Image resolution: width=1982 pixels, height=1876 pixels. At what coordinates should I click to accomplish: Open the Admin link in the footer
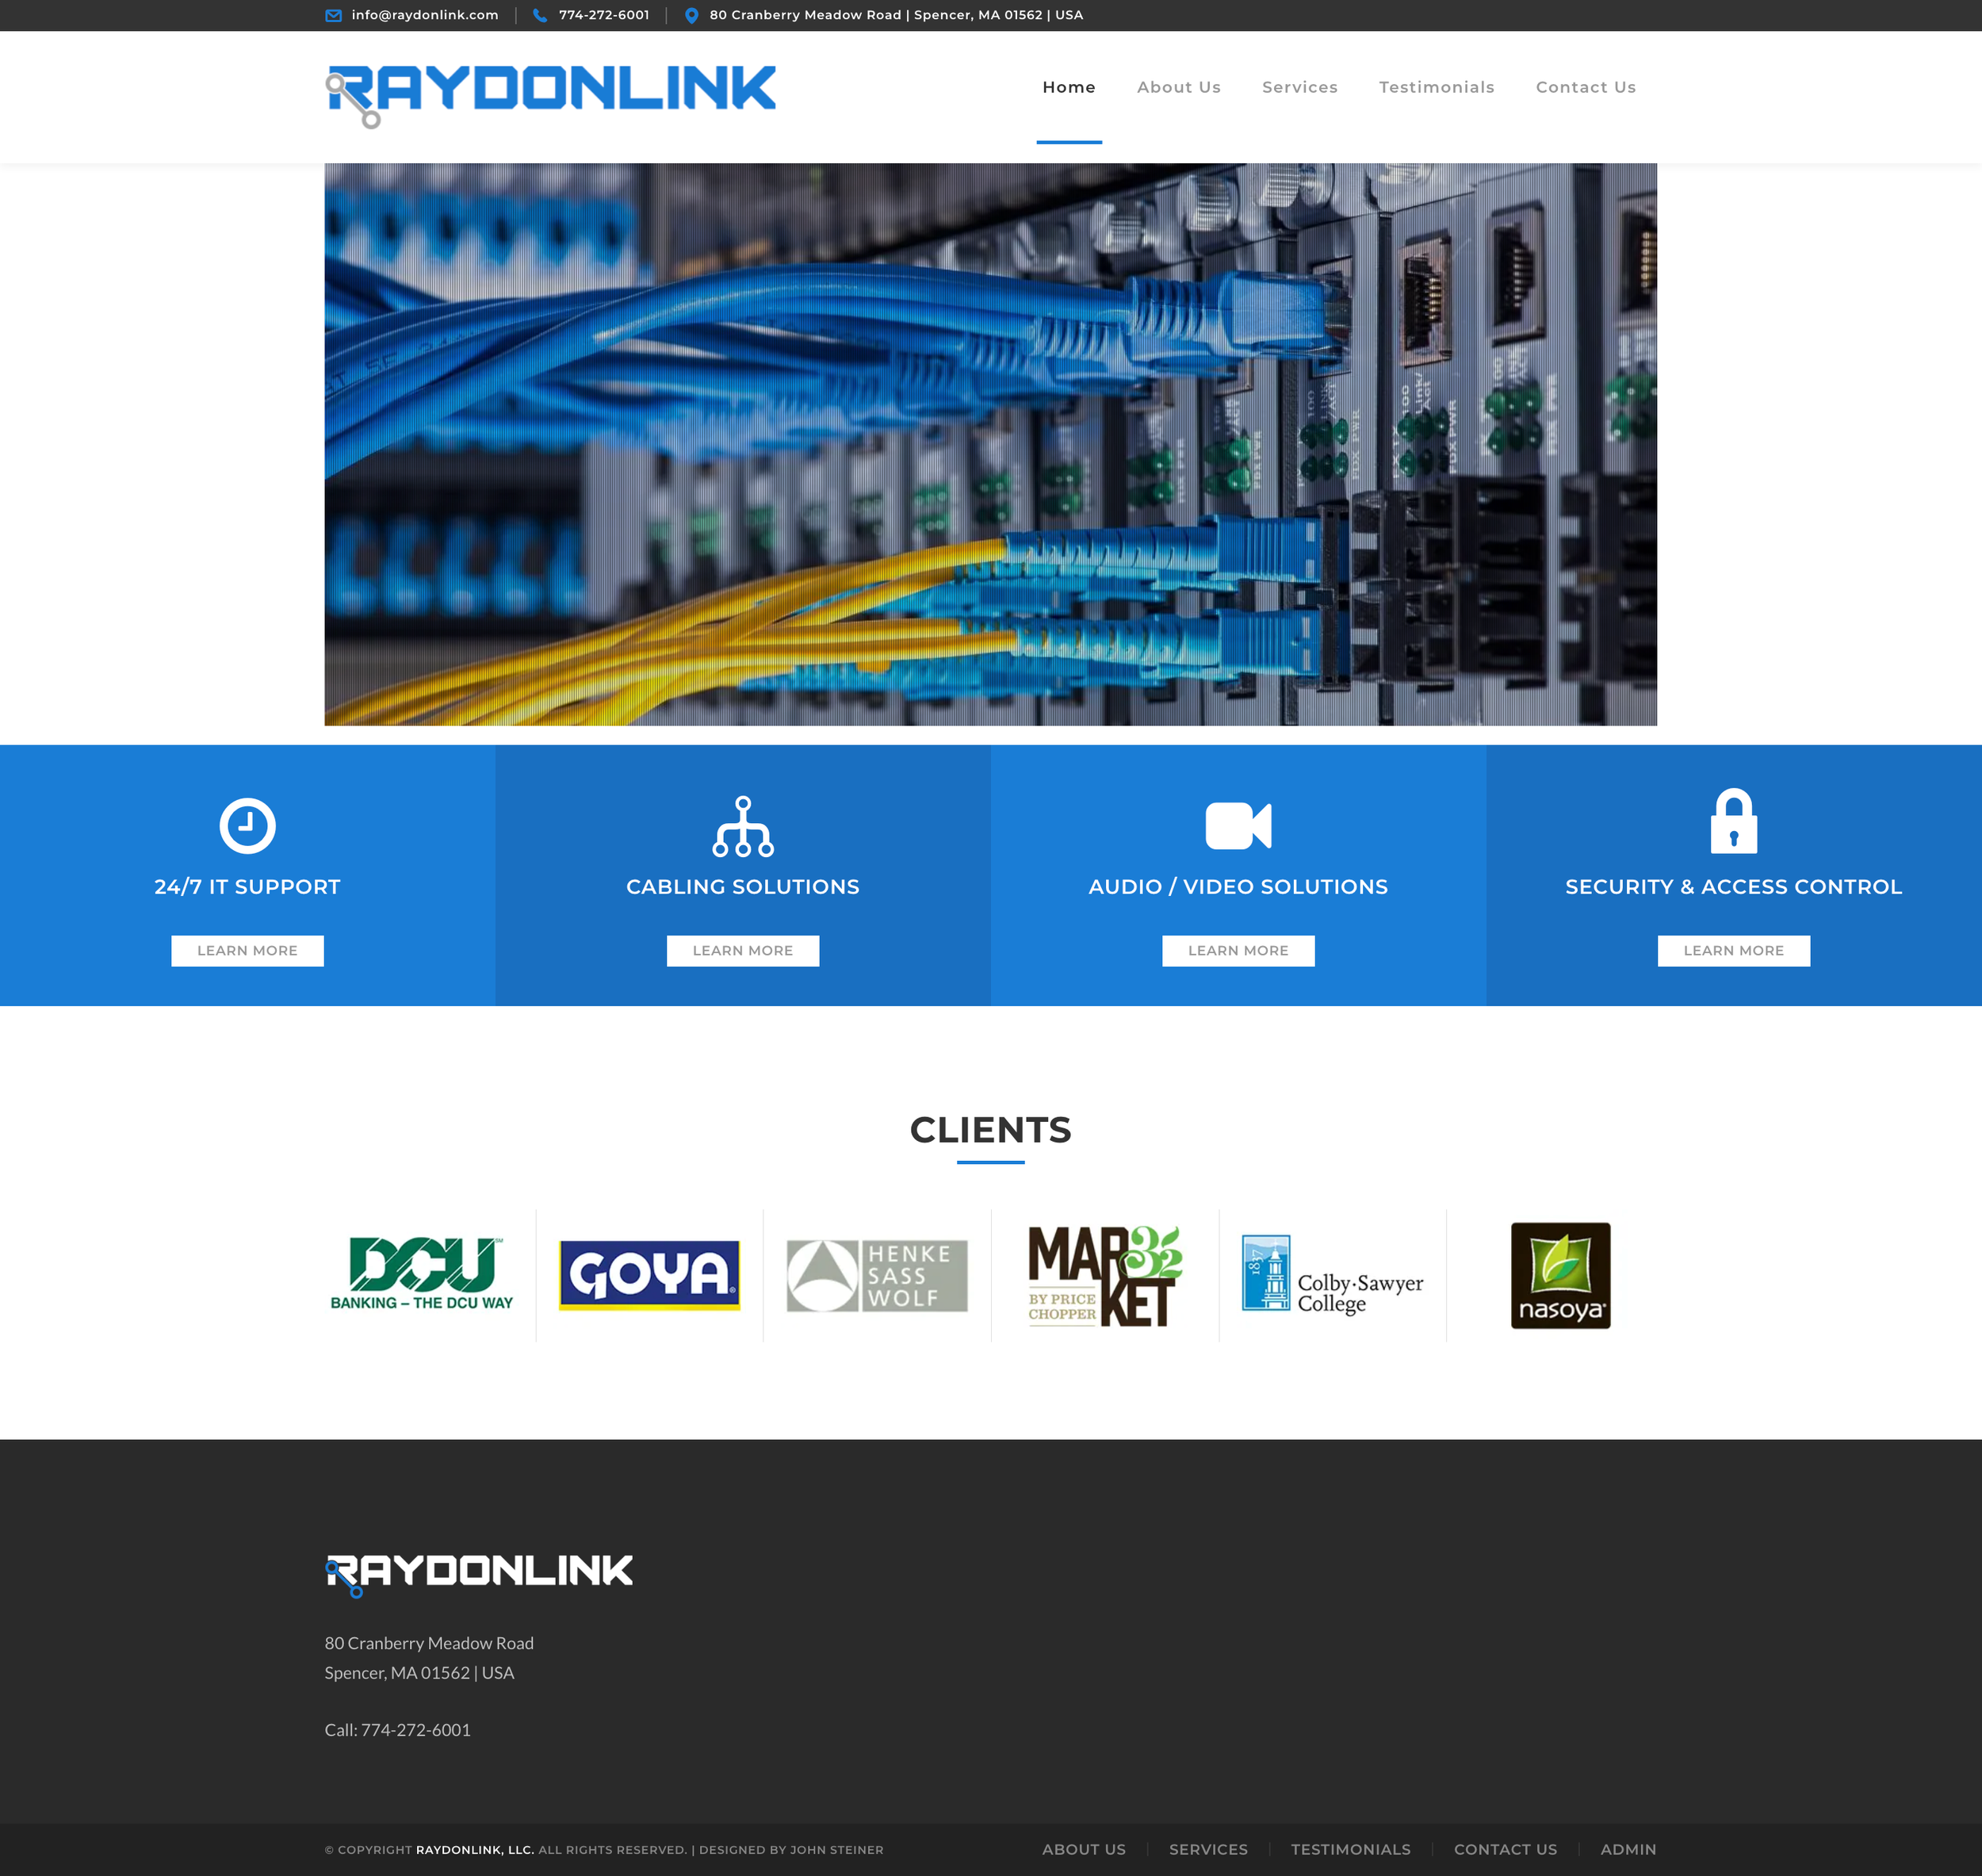click(x=1628, y=1849)
